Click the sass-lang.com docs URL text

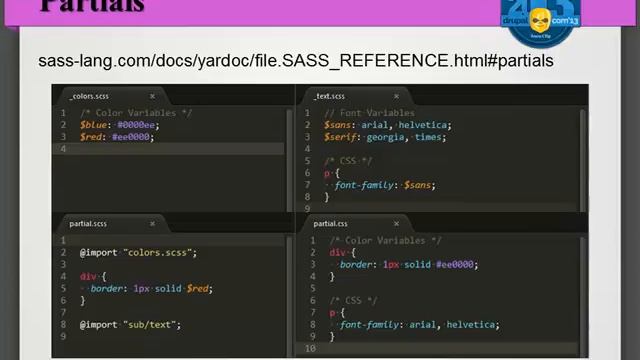tap(296, 61)
